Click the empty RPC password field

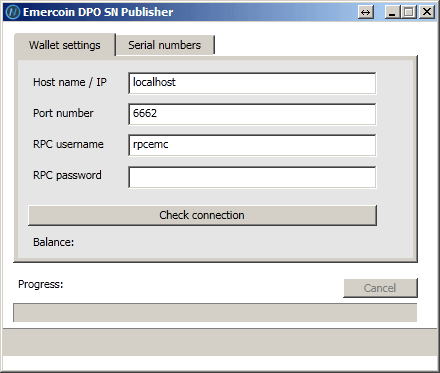pyautogui.click(x=252, y=177)
